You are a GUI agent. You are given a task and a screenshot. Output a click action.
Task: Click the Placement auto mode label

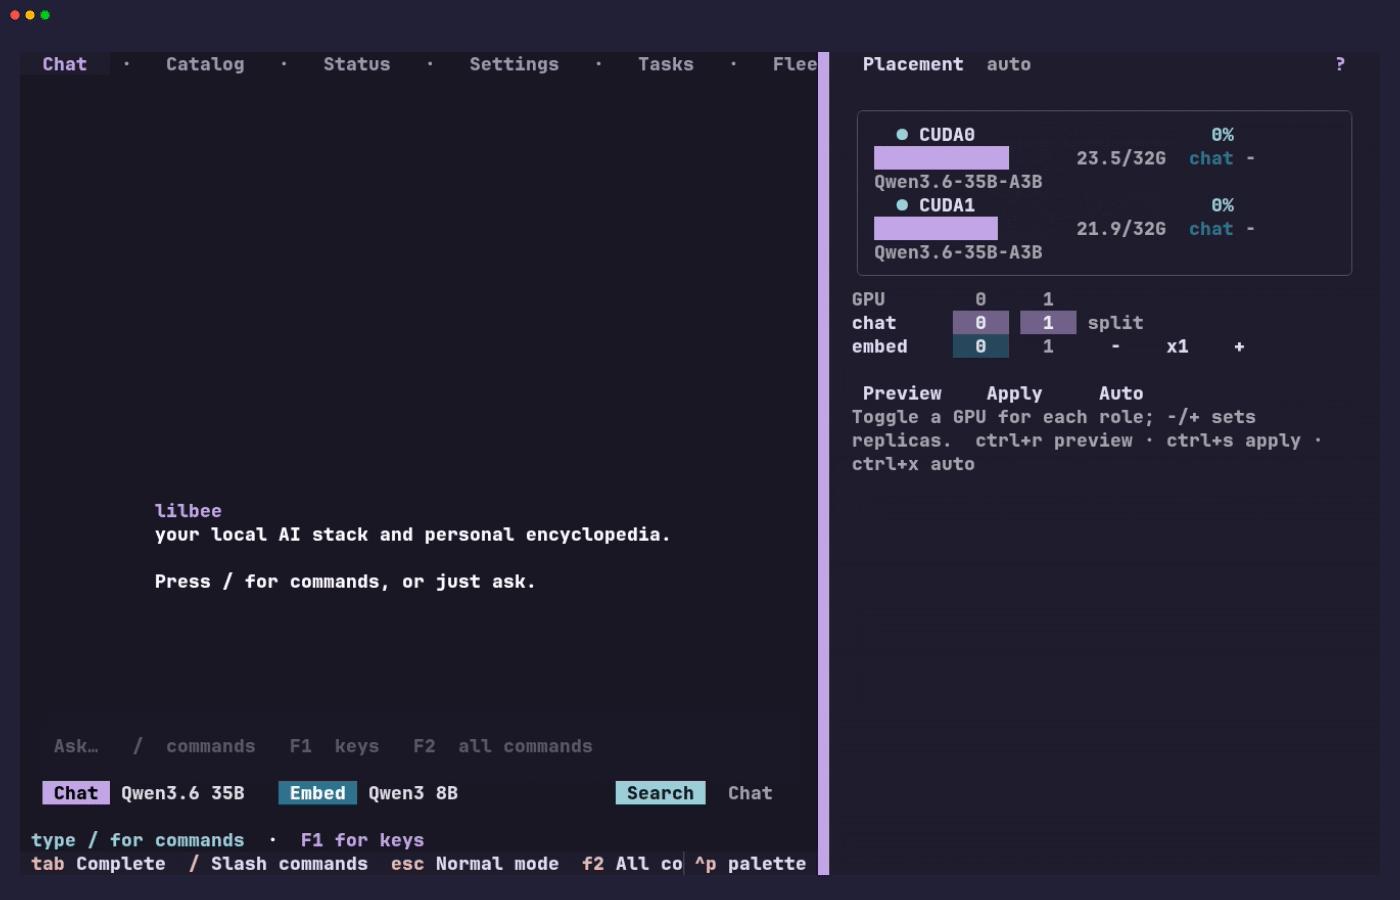pyautogui.click(x=1008, y=64)
